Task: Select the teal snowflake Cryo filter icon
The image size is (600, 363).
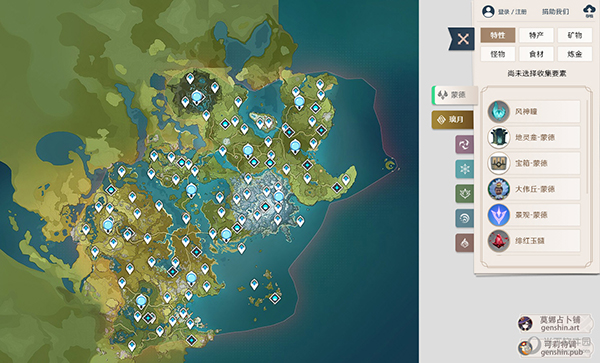Action: coord(465,169)
